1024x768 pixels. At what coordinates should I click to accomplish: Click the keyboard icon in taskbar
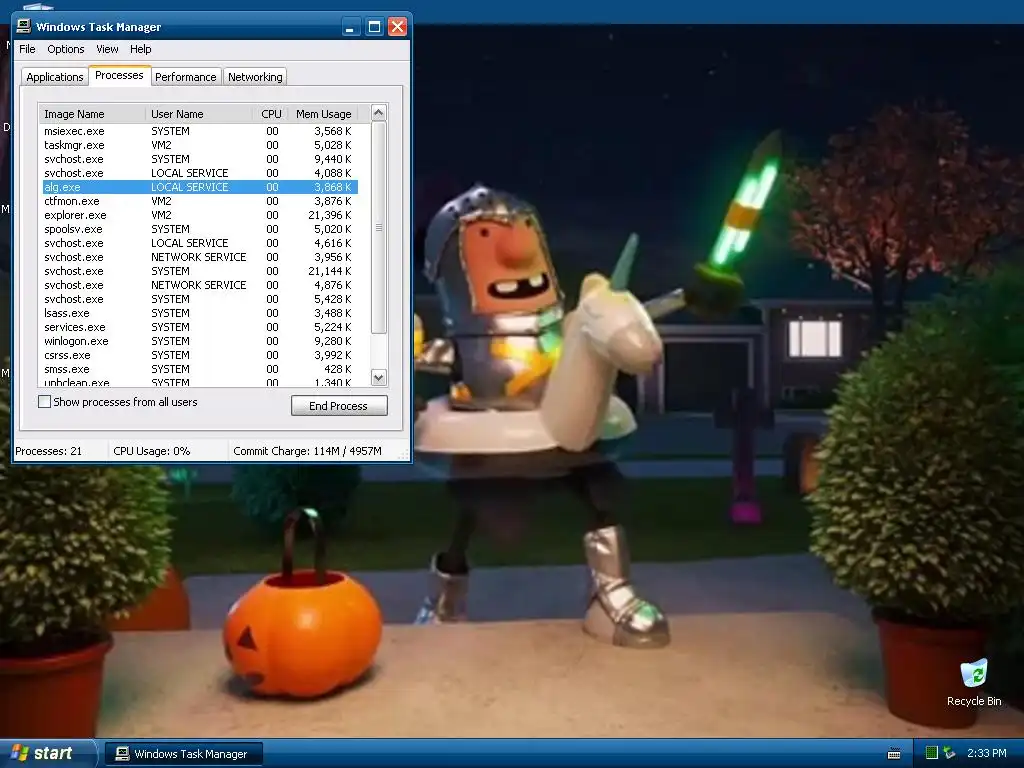[x=894, y=754]
